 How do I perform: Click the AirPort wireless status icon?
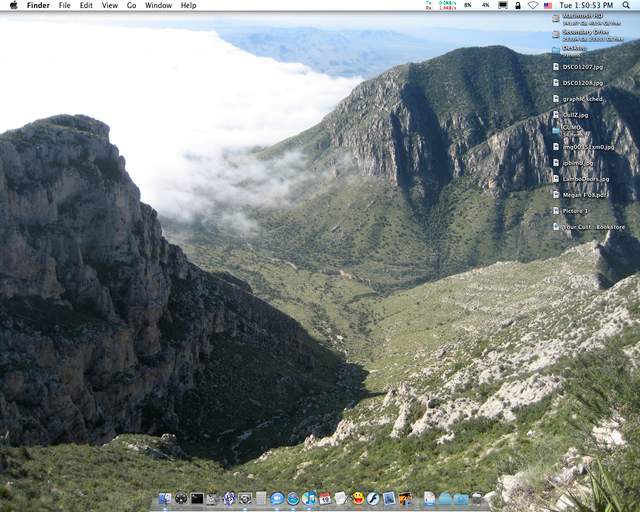pos(533,5)
